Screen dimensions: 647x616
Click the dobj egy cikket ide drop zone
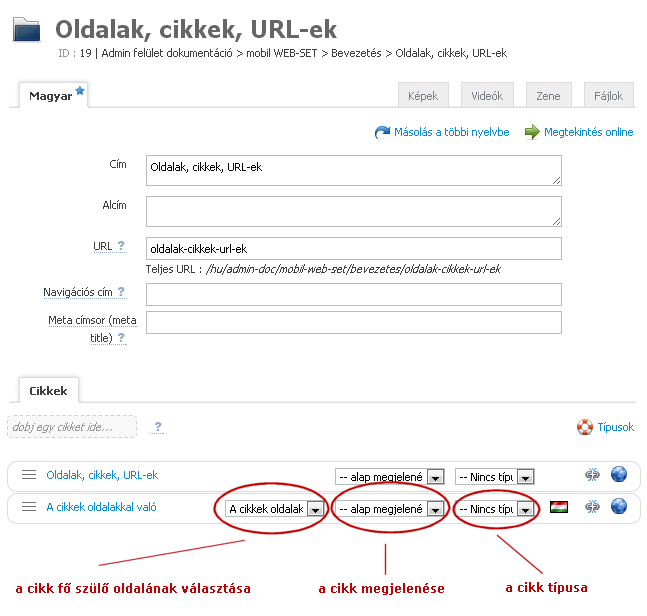click(x=72, y=427)
